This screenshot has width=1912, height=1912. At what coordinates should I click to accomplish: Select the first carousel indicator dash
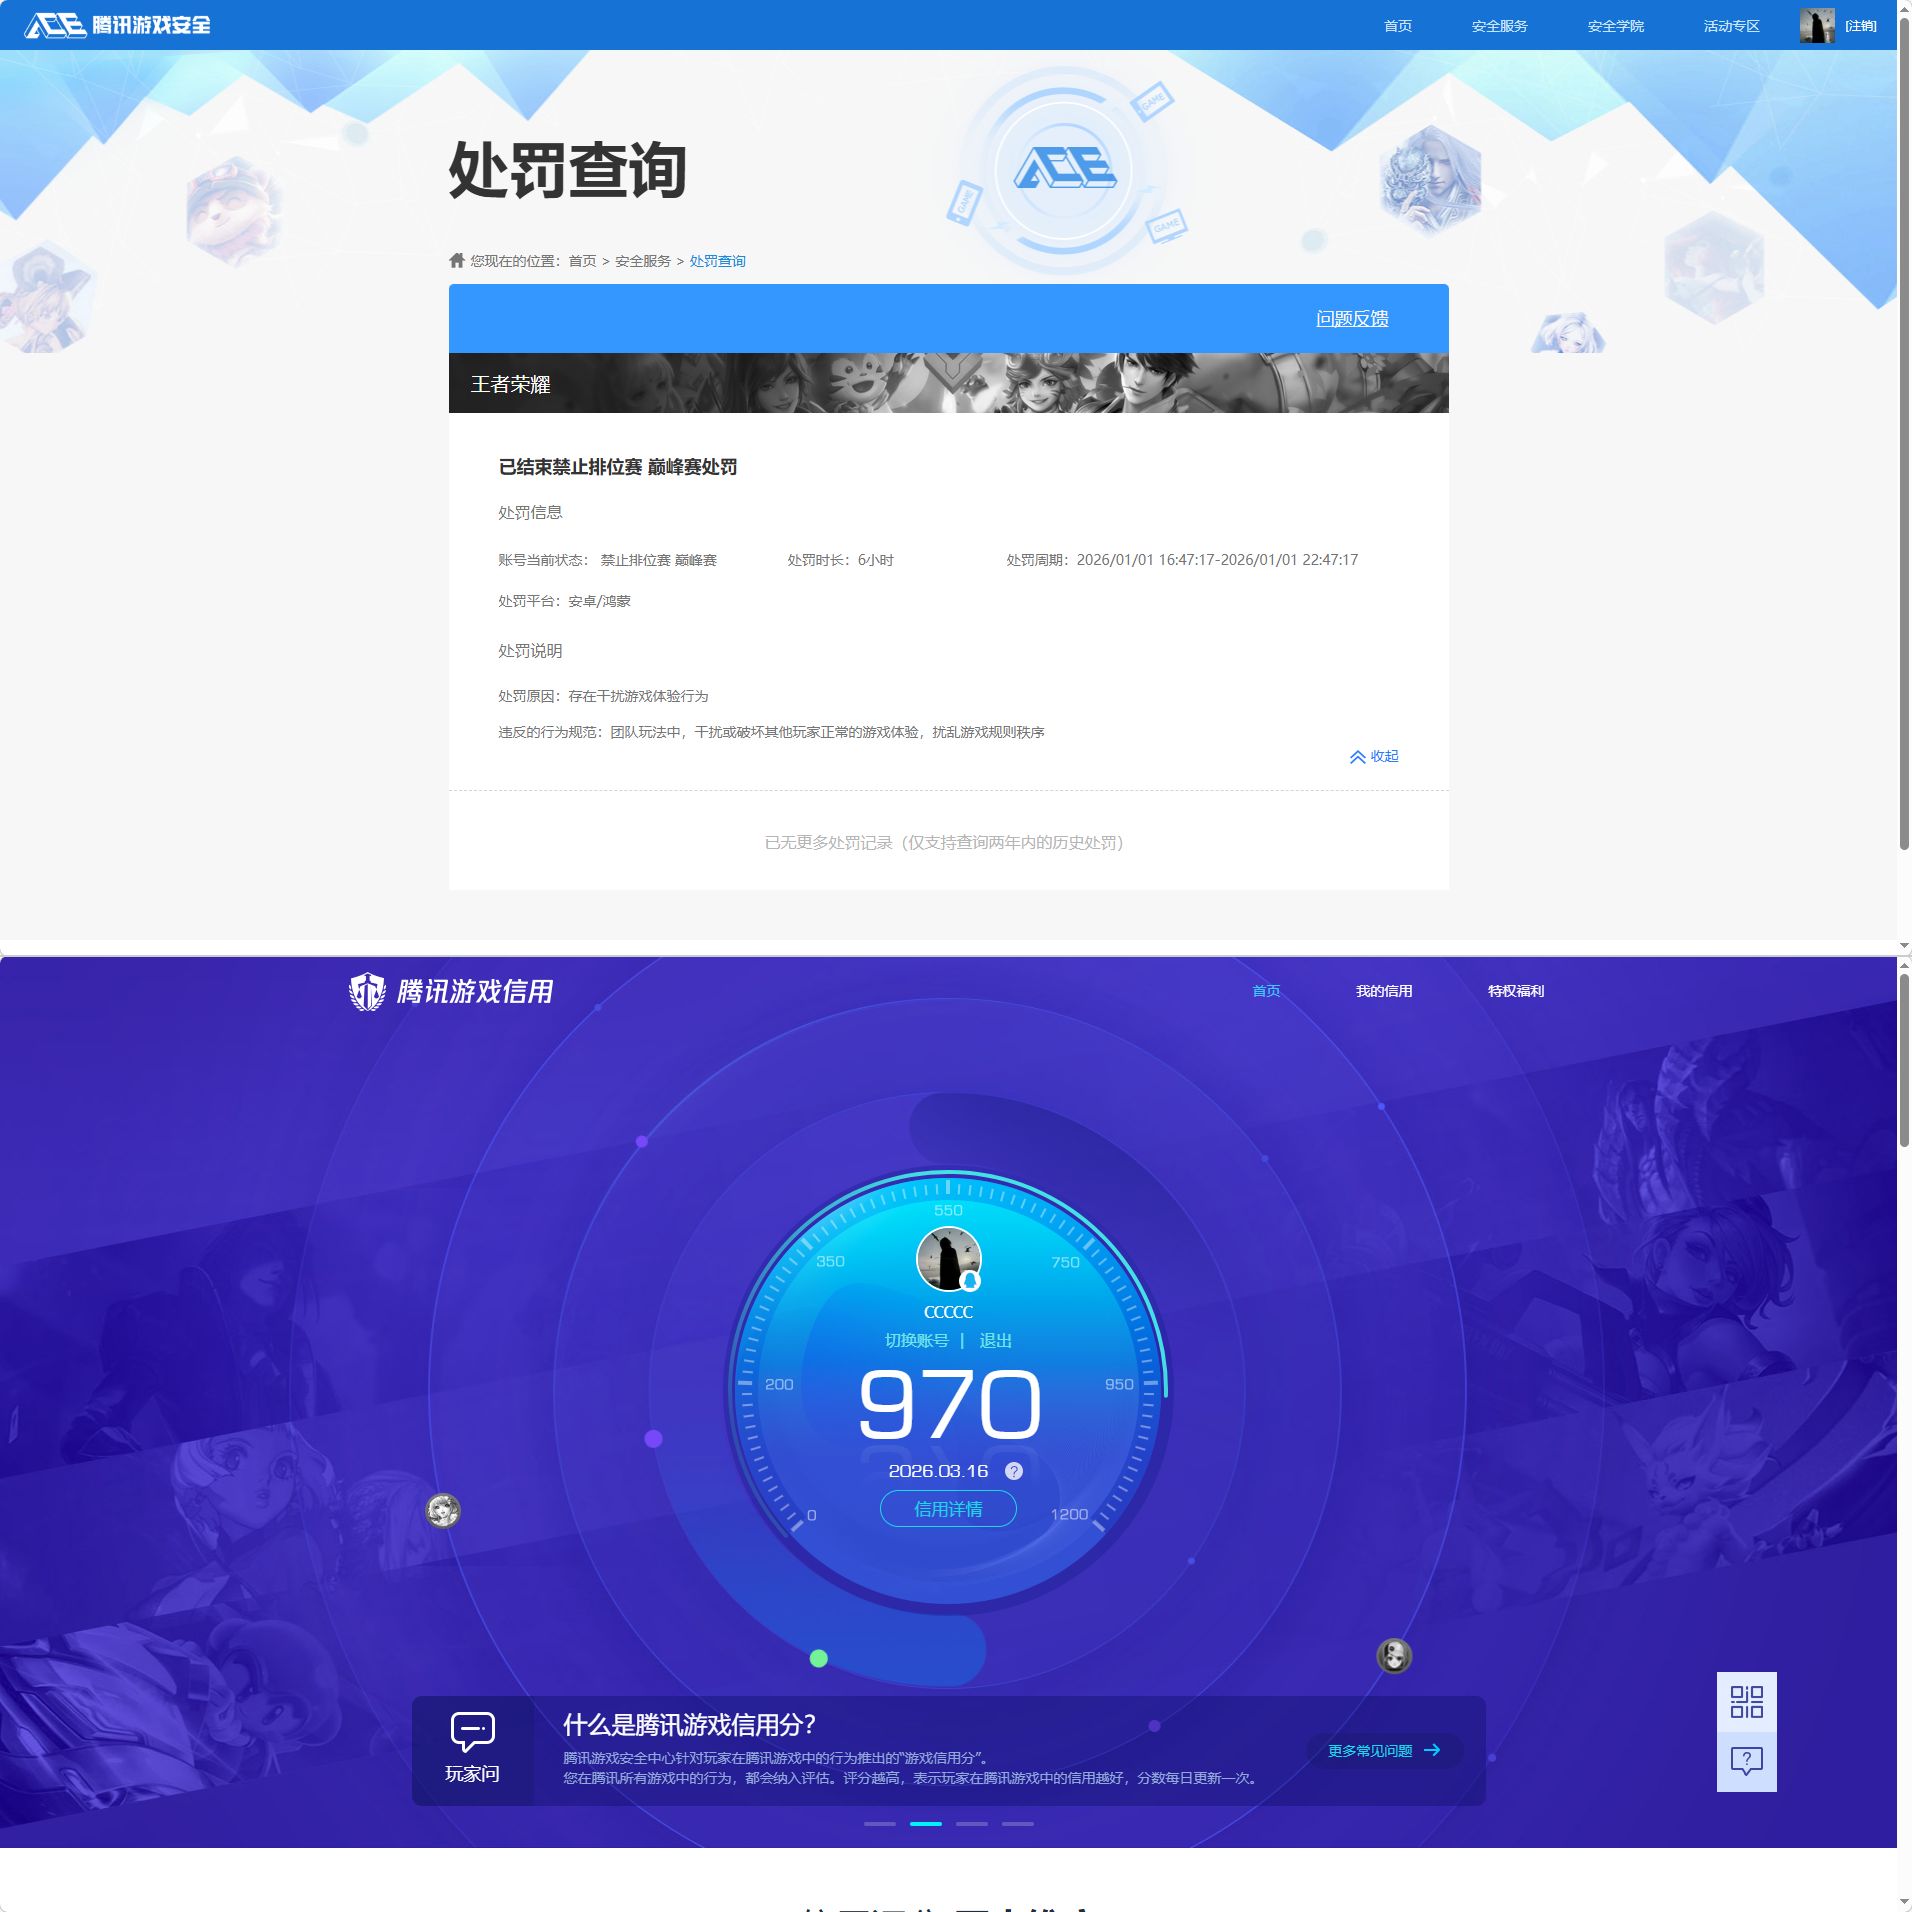879,1824
